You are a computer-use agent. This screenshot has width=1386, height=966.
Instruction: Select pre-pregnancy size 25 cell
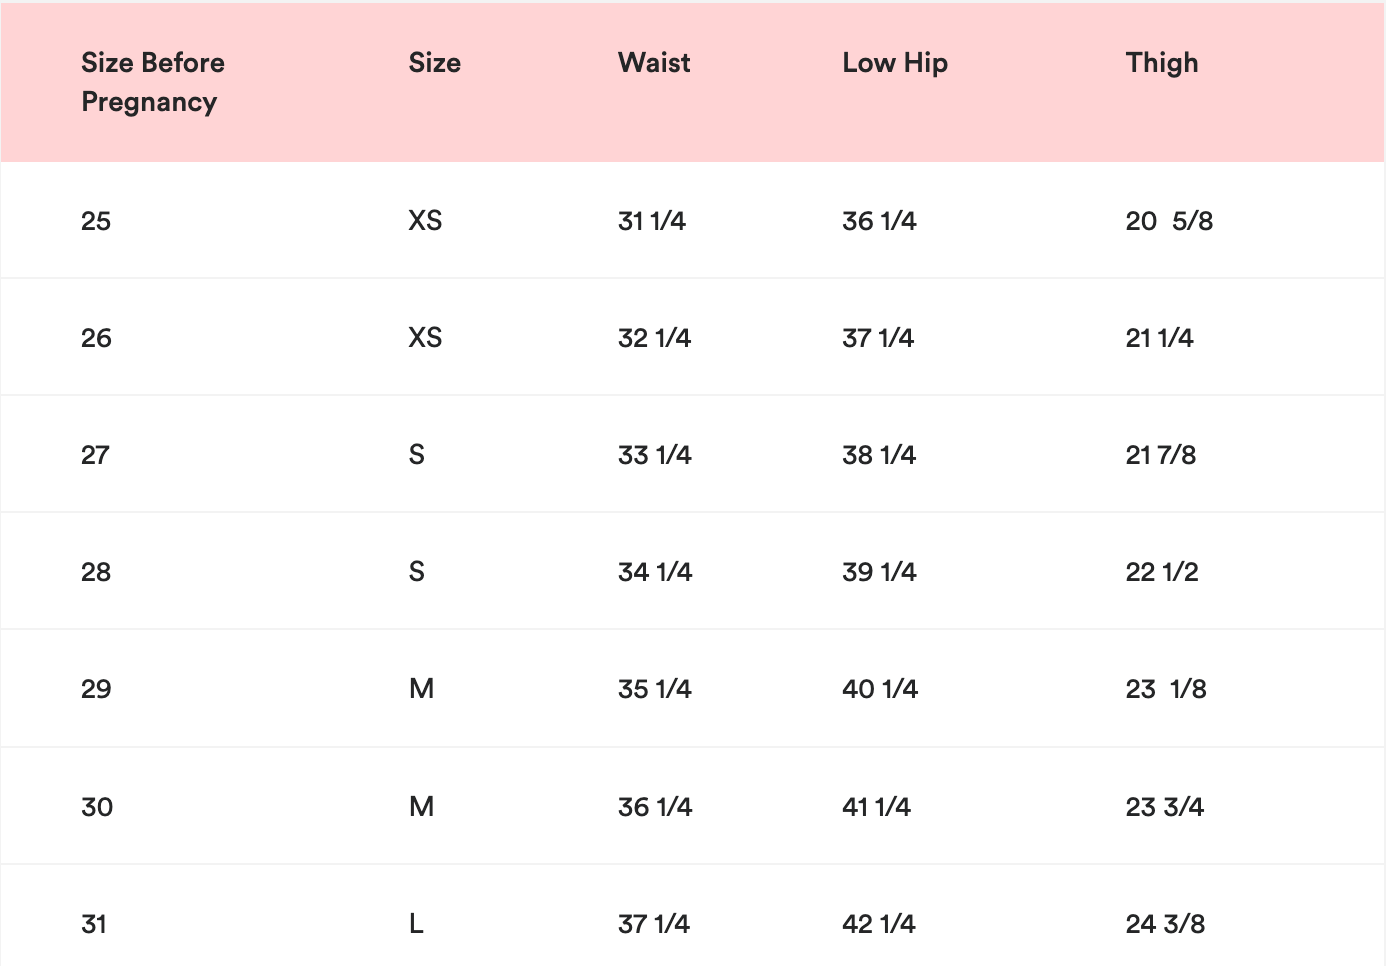click(x=96, y=221)
